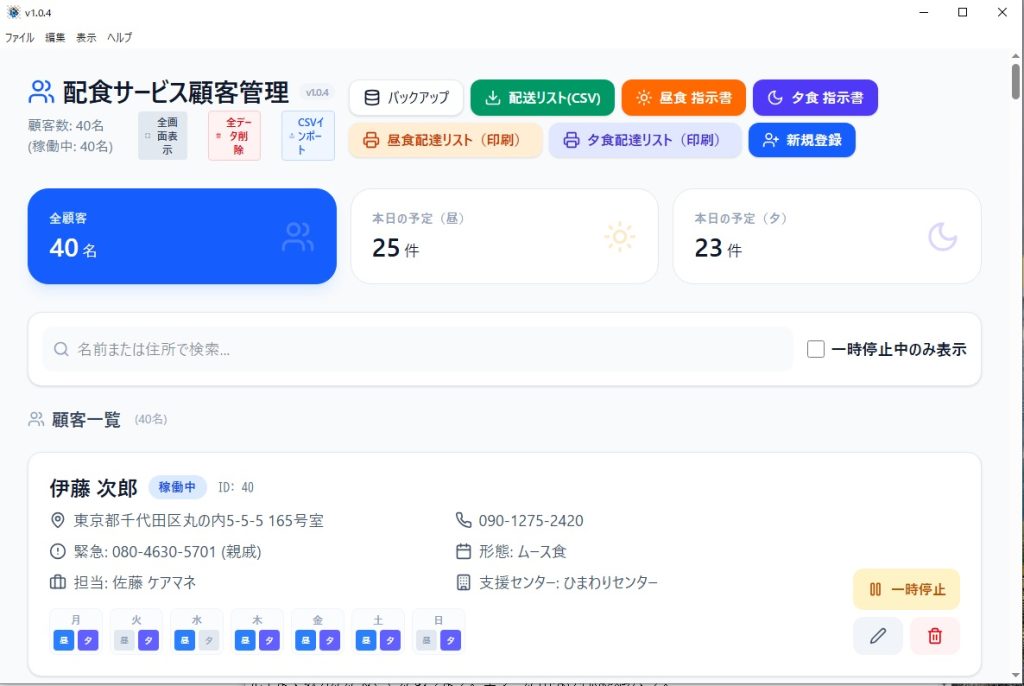Click the people icon in 全顧客 card
Screen dimensions: 1024x686
(x=298, y=237)
